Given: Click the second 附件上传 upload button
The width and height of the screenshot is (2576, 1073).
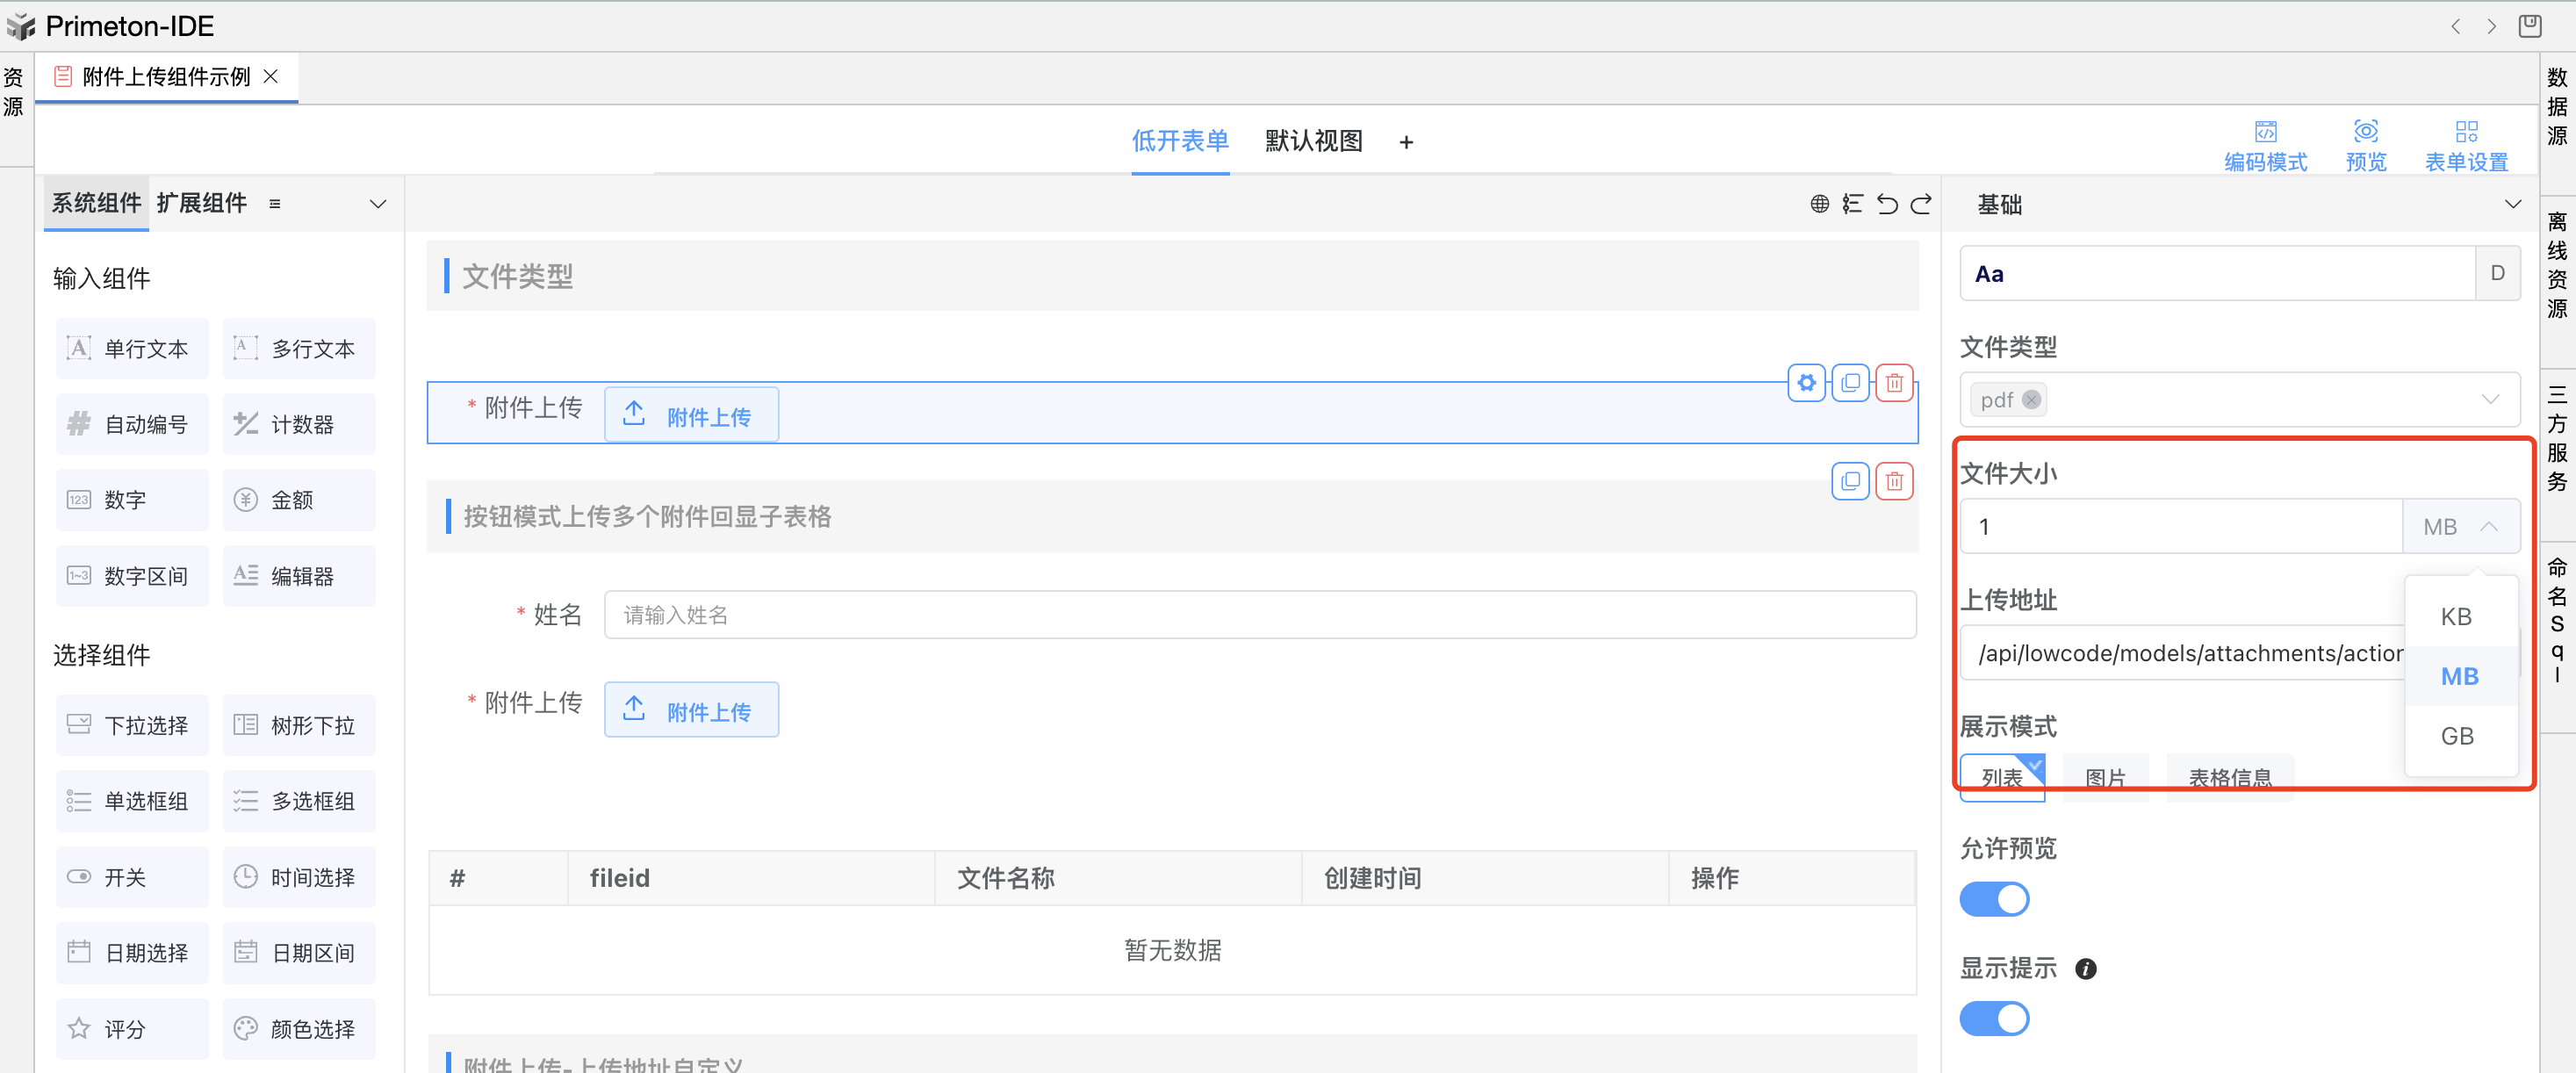Looking at the screenshot, I should point(691,710).
